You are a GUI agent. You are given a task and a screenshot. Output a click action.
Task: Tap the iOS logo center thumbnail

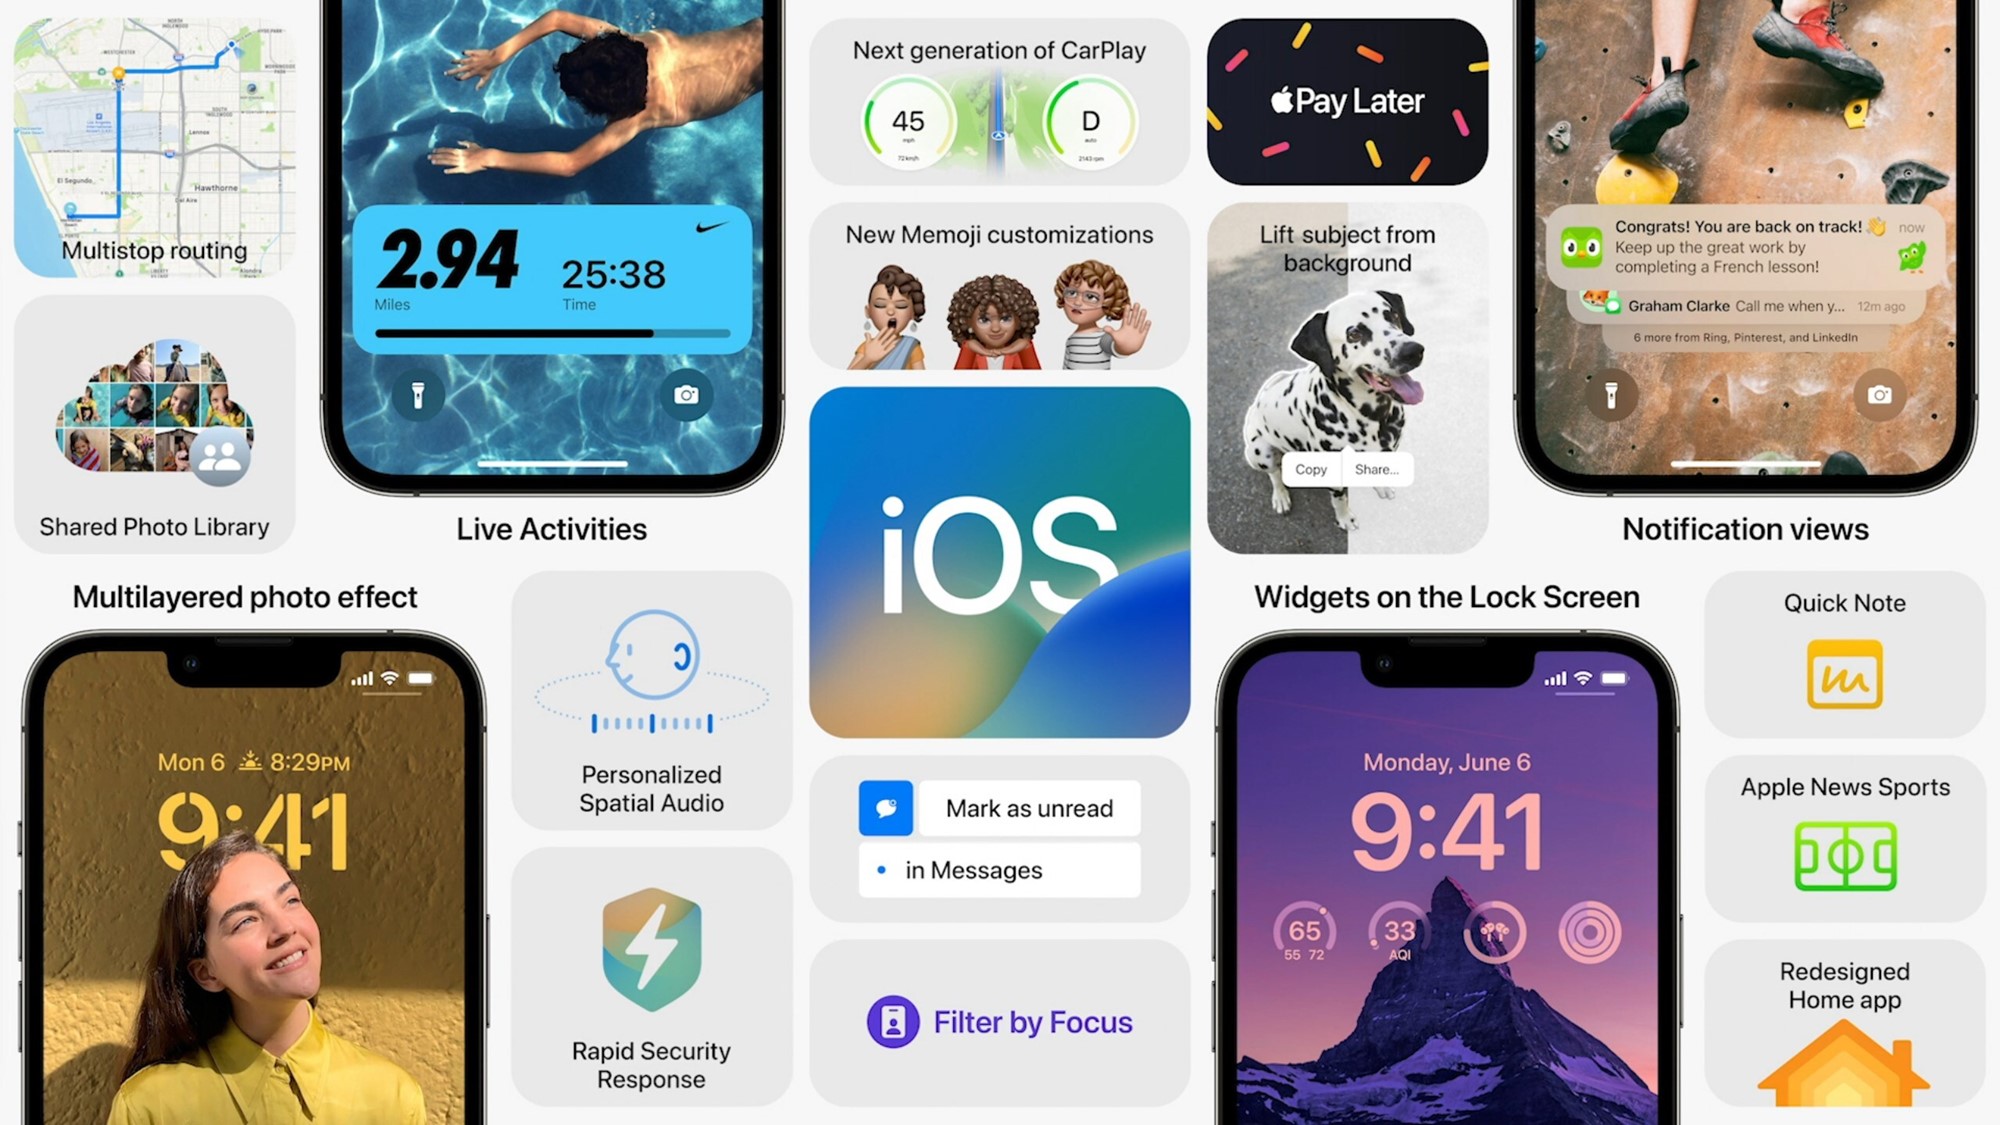[999, 562]
